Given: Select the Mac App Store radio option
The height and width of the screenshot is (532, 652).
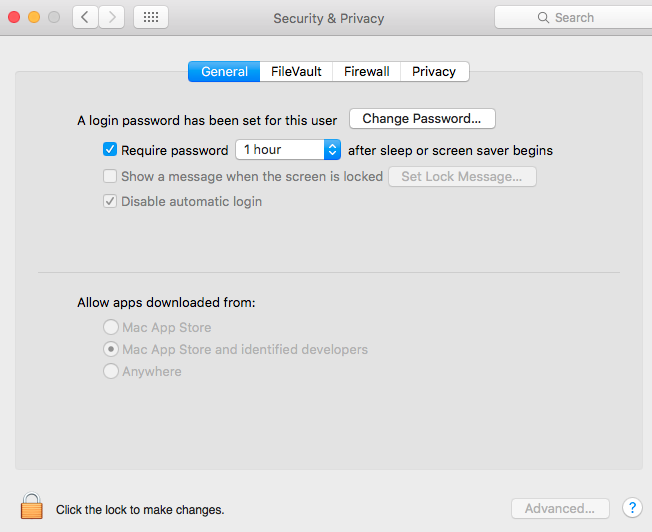Looking at the screenshot, I should [x=110, y=327].
